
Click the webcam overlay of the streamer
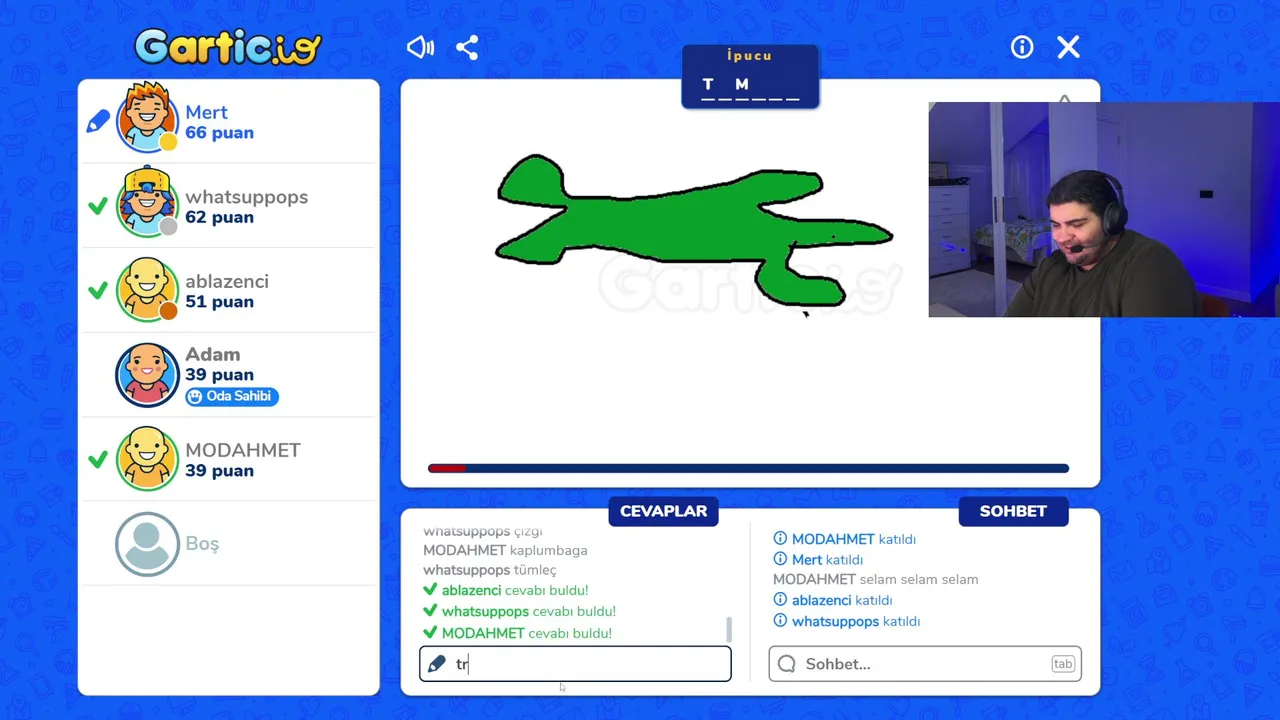1104,209
